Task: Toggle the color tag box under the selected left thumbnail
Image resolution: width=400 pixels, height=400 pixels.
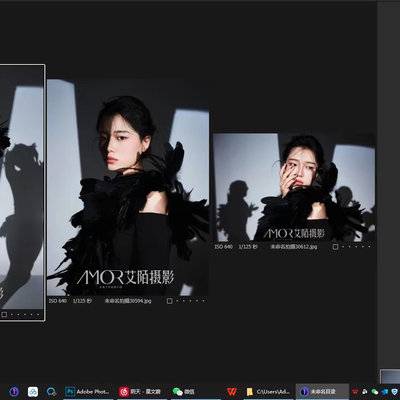Action: pyautogui.click(x=4, y=314)
